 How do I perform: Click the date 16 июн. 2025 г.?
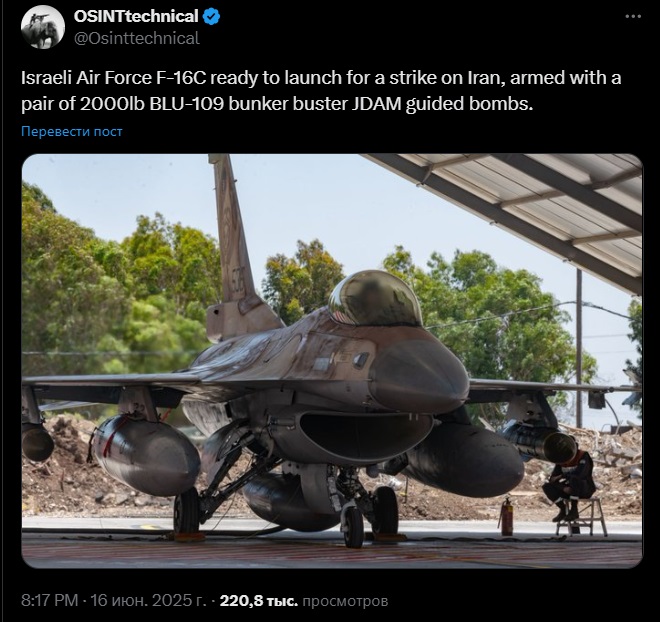coord(148,601)
